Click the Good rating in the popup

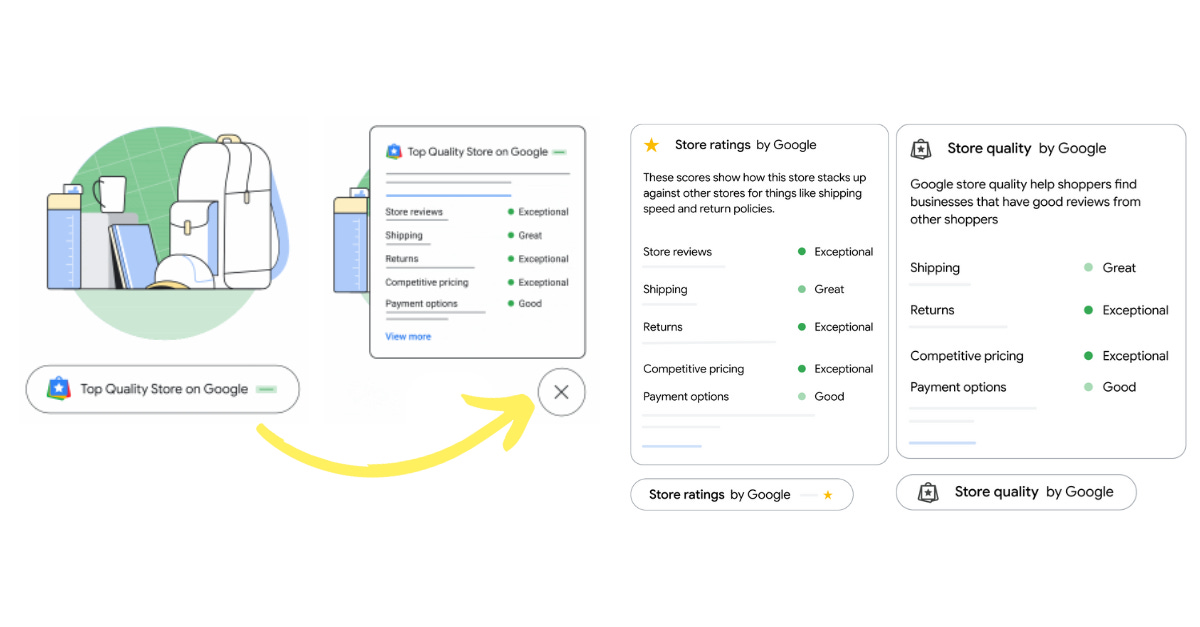pos(530,304)
